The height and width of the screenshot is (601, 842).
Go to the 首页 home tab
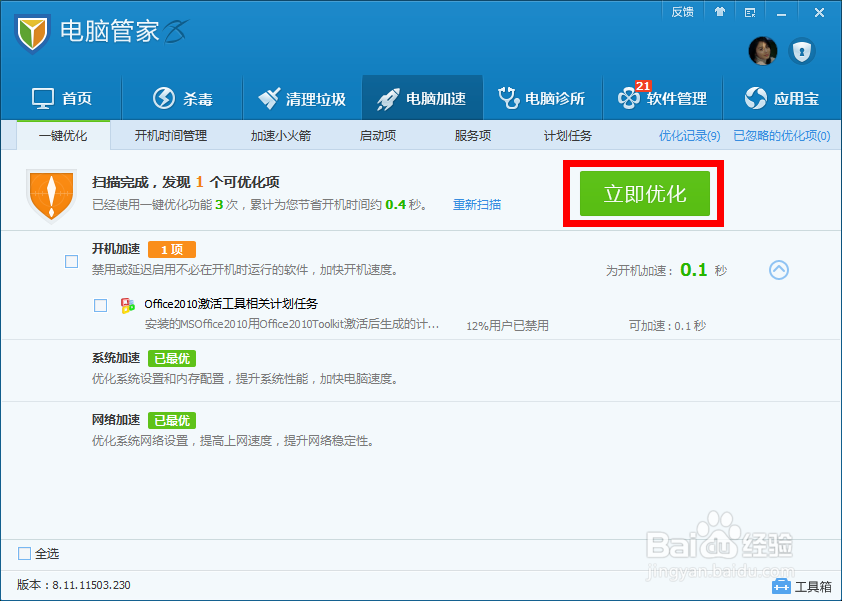62,99
